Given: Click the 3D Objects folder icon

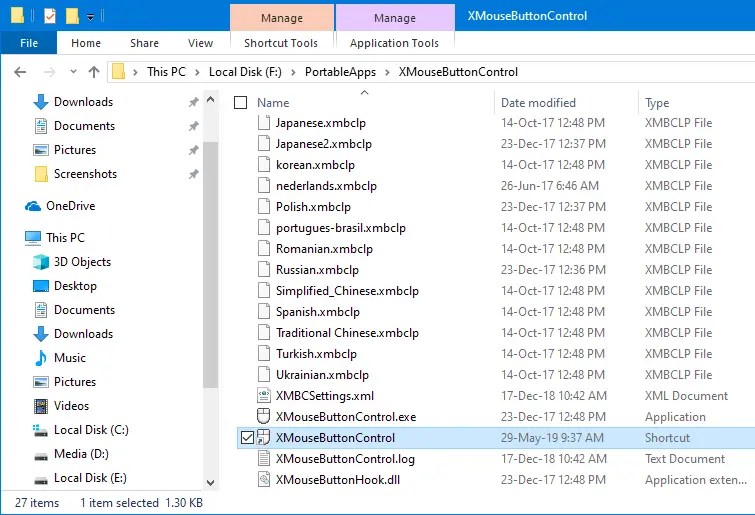Looking at the screenshot, I should tap(41, 262).
